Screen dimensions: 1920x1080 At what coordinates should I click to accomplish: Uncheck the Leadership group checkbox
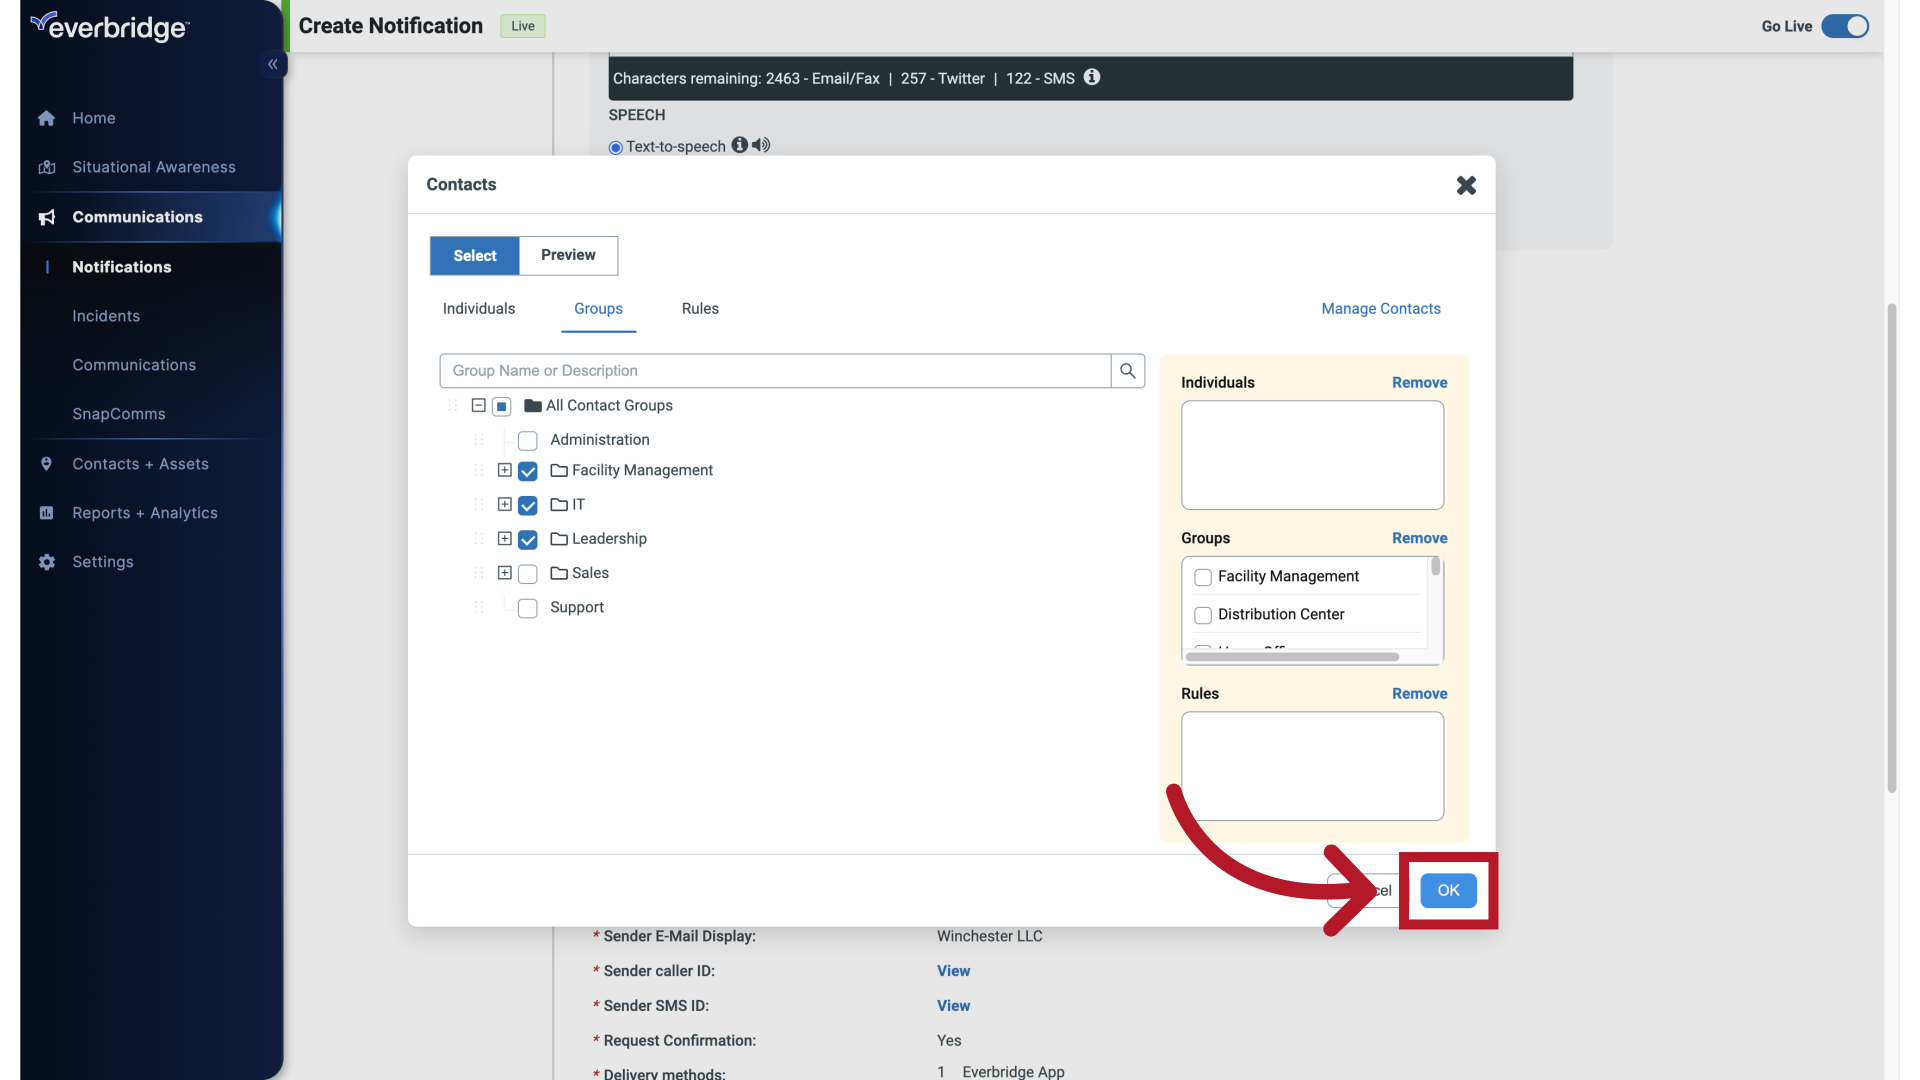click(x=527, y=539)
